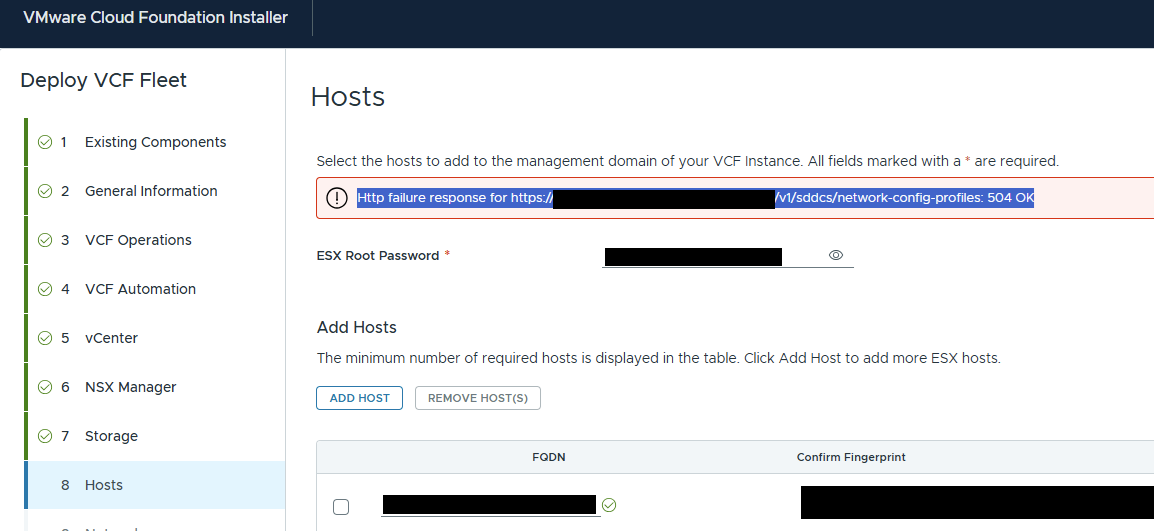Screen dimensions: 1154x531
Task: Open the Existing Components wizard step
Action: coord(155,142)
